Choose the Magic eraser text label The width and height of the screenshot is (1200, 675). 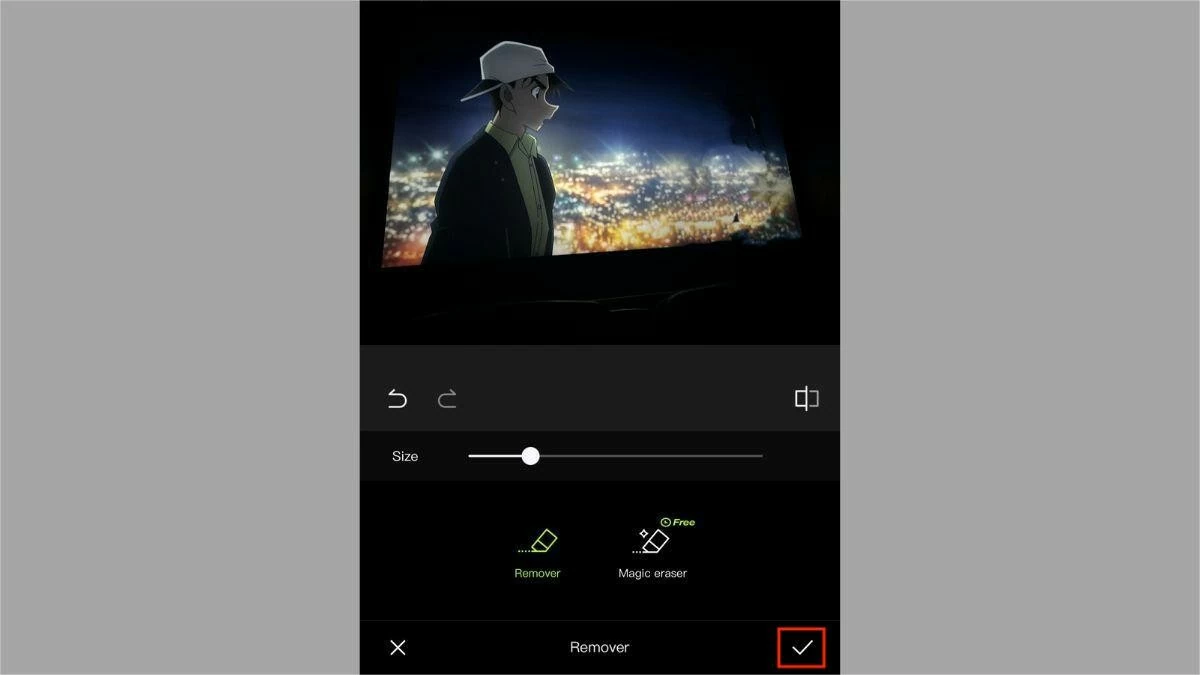tap(652, 573)
